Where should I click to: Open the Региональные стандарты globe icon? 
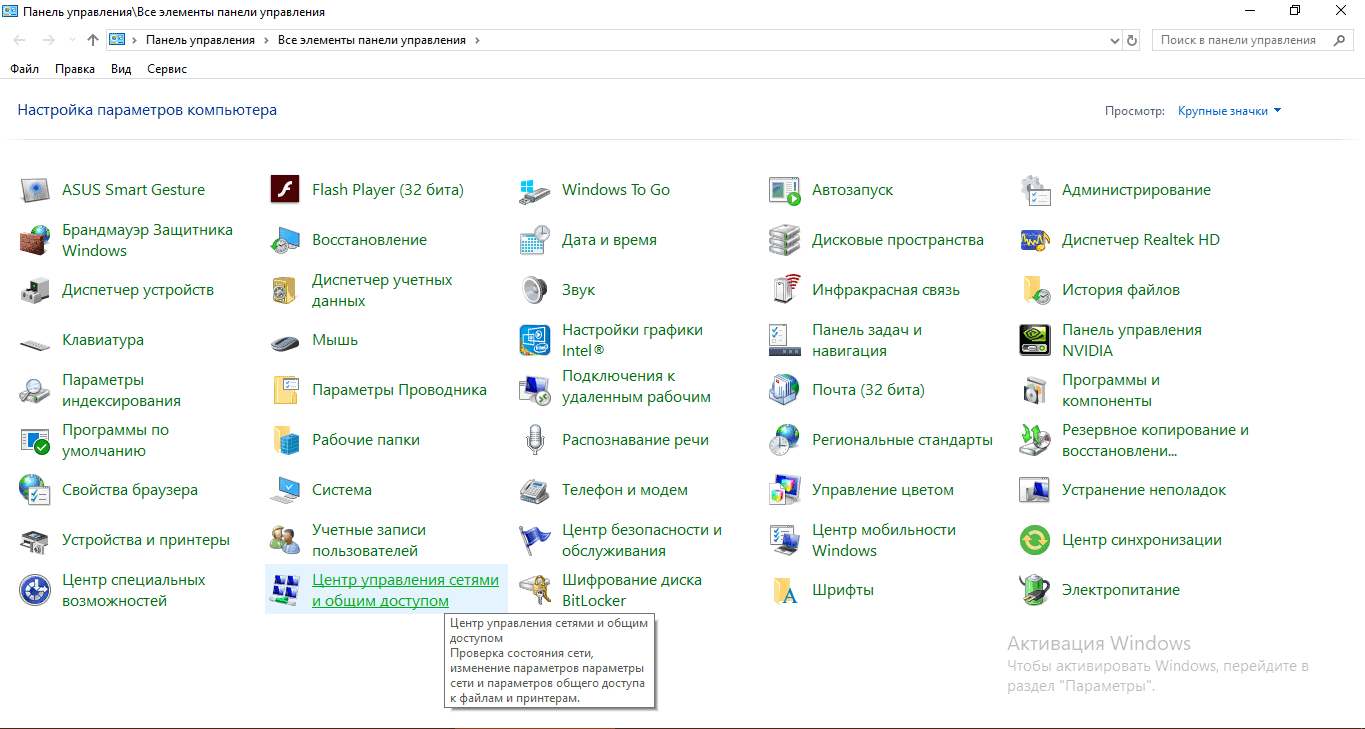[786, 440]
